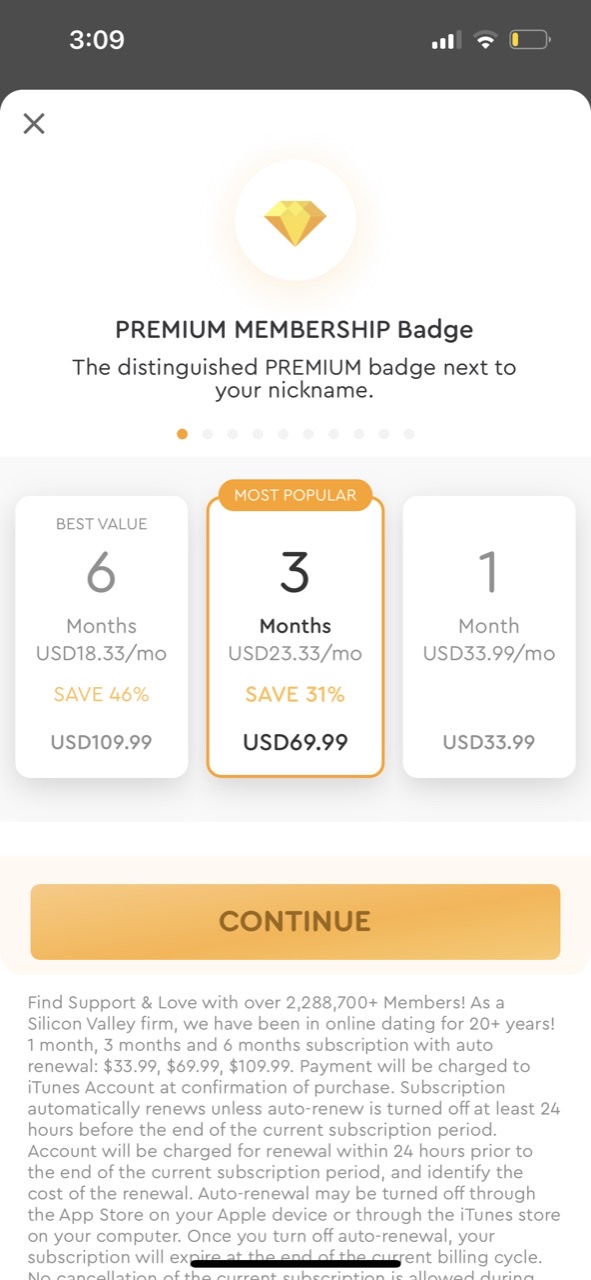Select the 1 Month plan
Image resolution: width=591 pixels, height=1280 pixels.
click(489, 637)
